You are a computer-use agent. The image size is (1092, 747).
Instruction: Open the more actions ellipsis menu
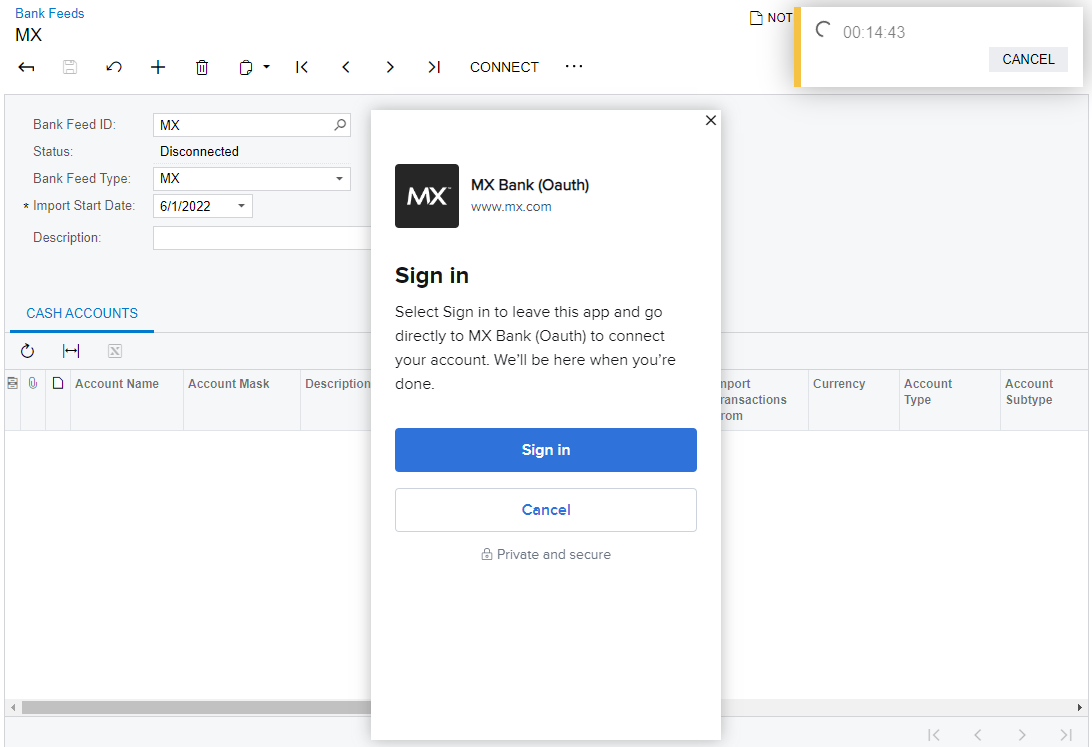(574, 66)
